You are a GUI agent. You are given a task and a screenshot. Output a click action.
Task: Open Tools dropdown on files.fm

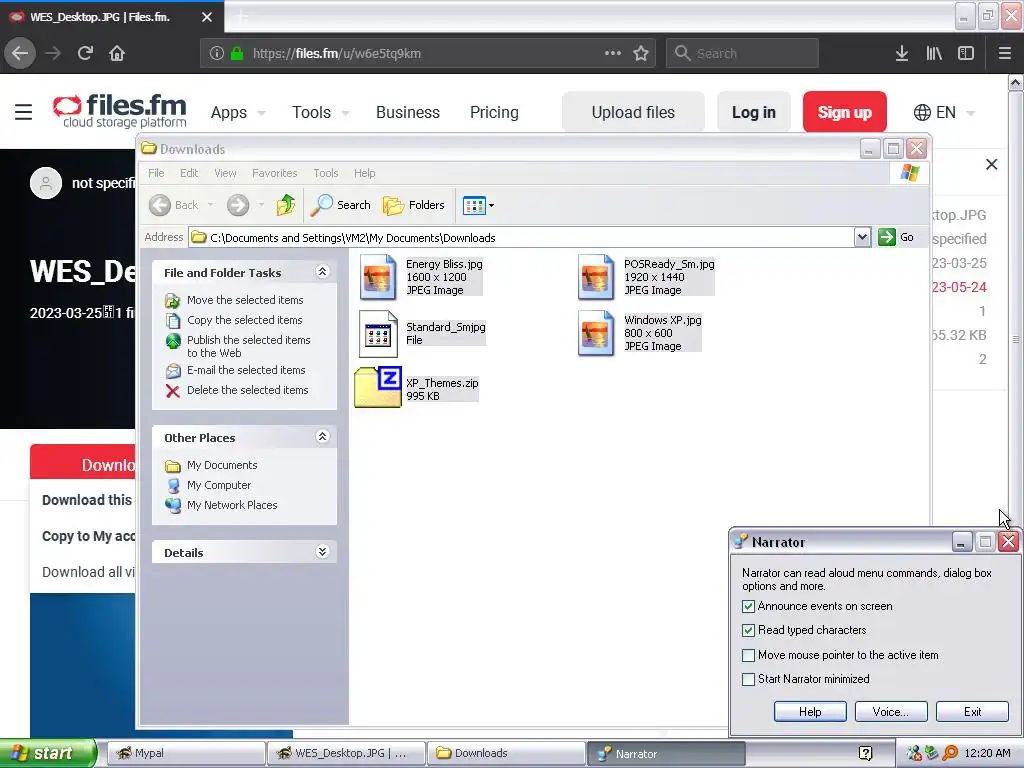[x=321, y=112]
